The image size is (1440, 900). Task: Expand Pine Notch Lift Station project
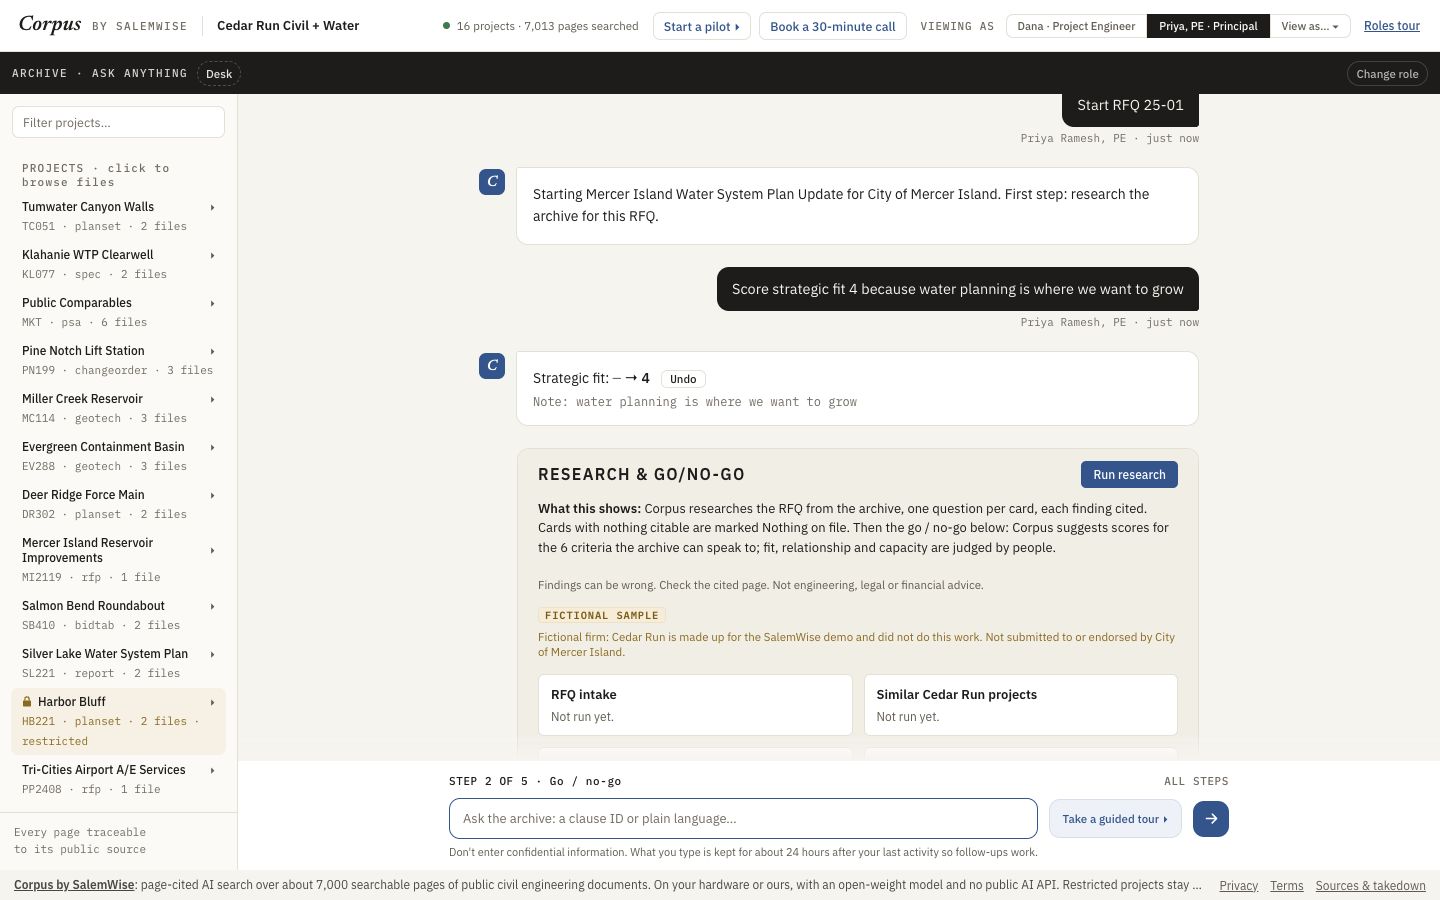point(118,360)
